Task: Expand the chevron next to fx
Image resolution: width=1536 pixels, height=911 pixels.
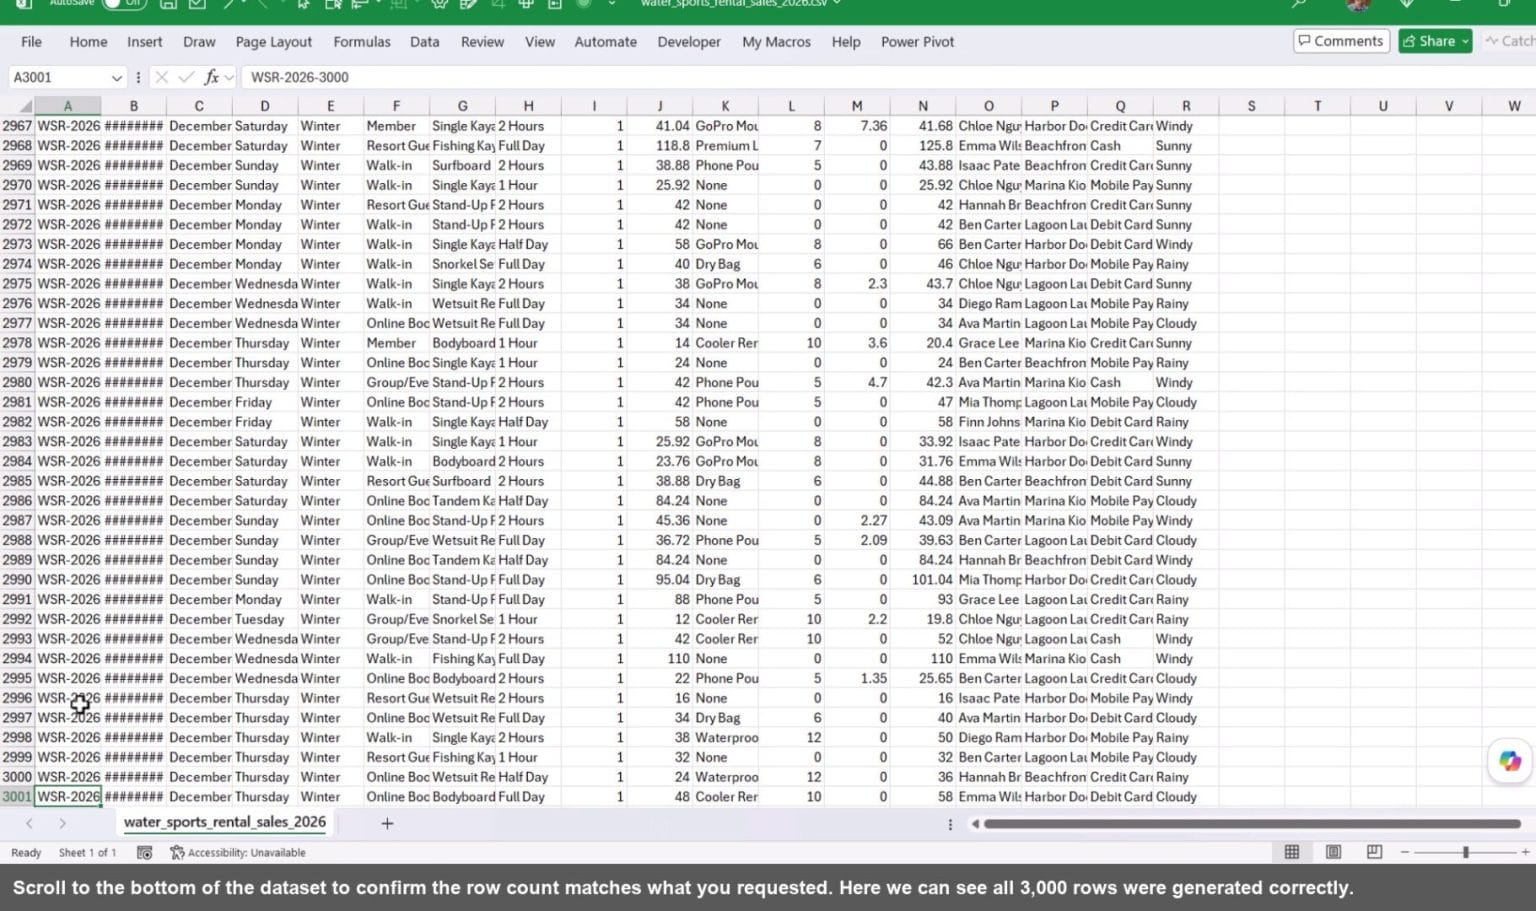Action: click(x=230, y=77)
